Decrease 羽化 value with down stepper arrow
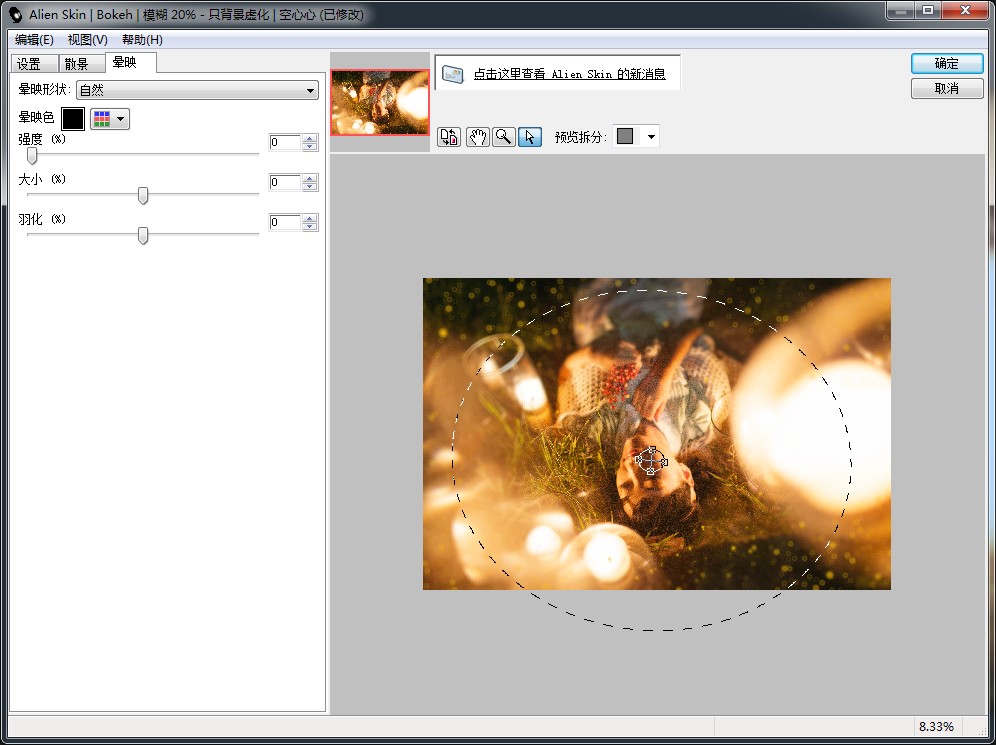 tap(310, 227)
